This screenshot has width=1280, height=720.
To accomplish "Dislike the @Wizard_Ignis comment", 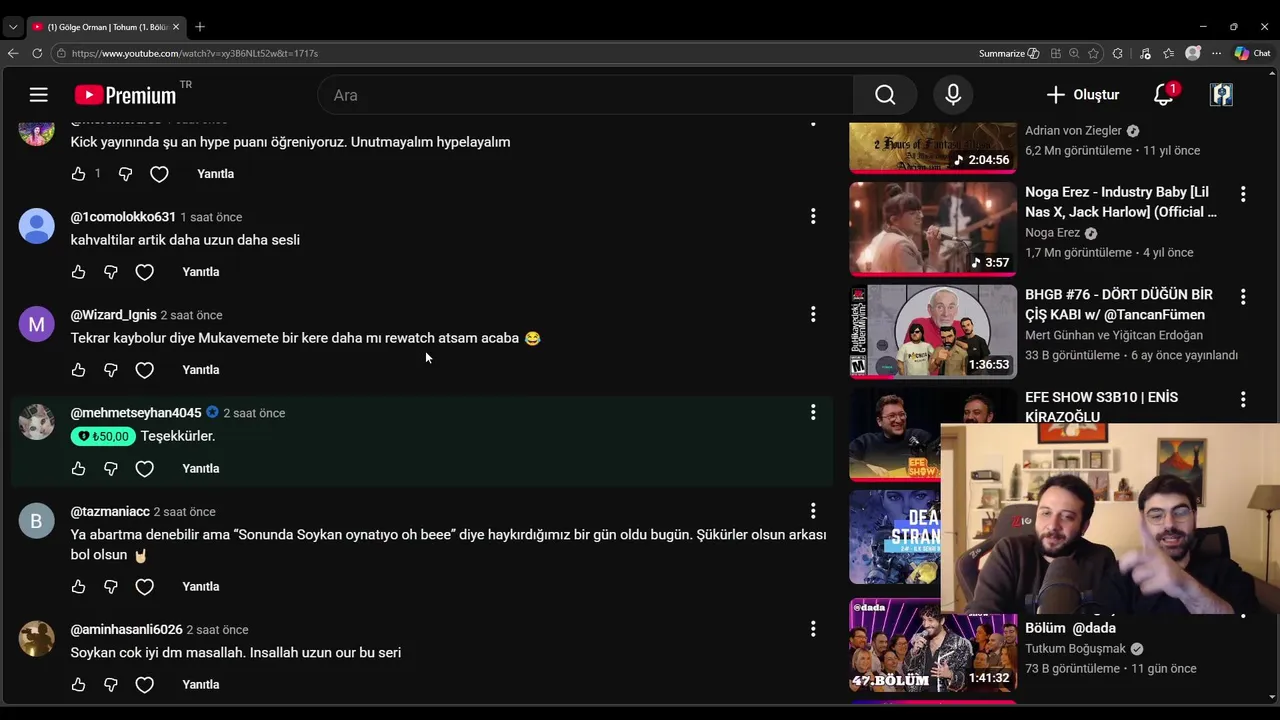I will coord(111,370).
